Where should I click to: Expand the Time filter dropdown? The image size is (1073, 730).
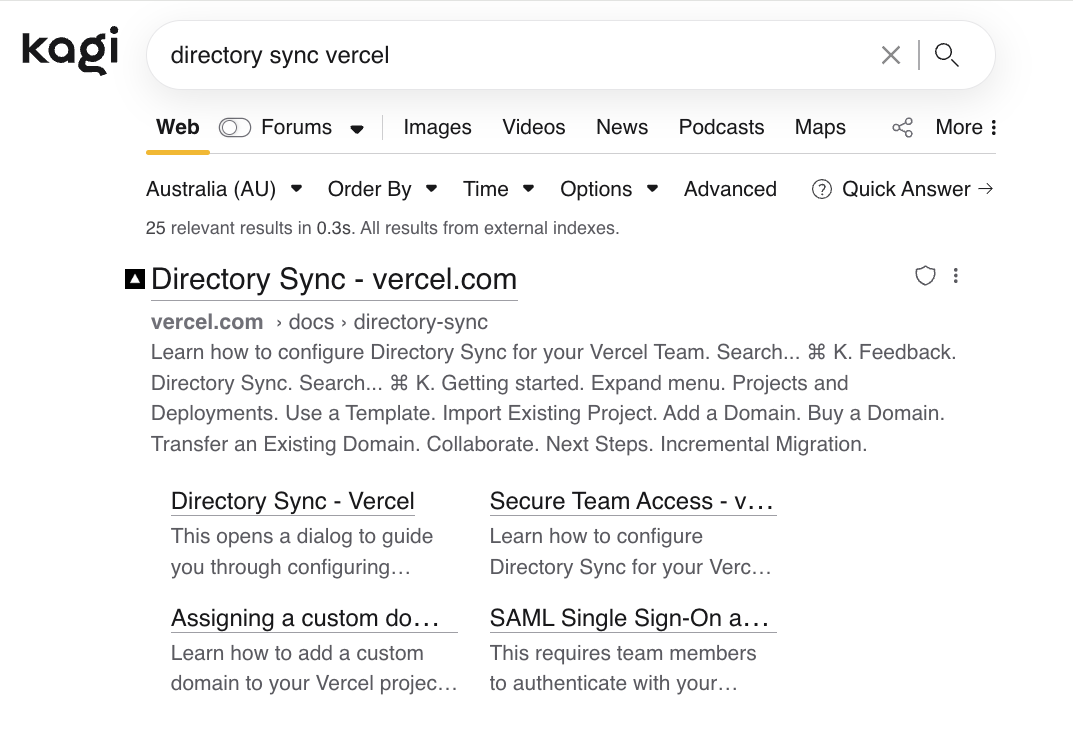point(498,189)
